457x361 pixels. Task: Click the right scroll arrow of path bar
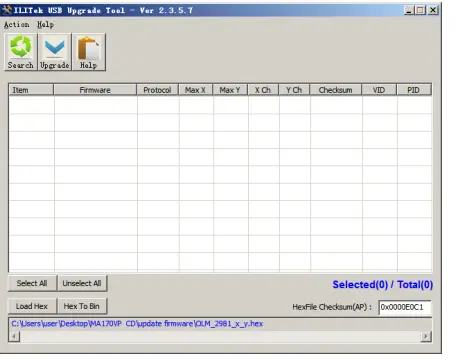tap(426, 336)
